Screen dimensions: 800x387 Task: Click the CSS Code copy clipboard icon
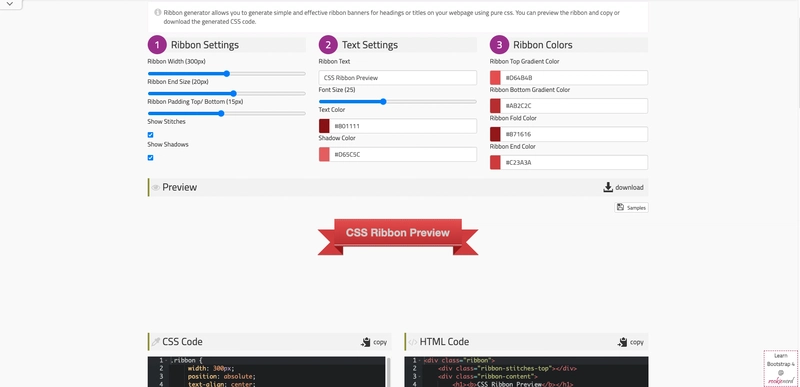(365, 342)
